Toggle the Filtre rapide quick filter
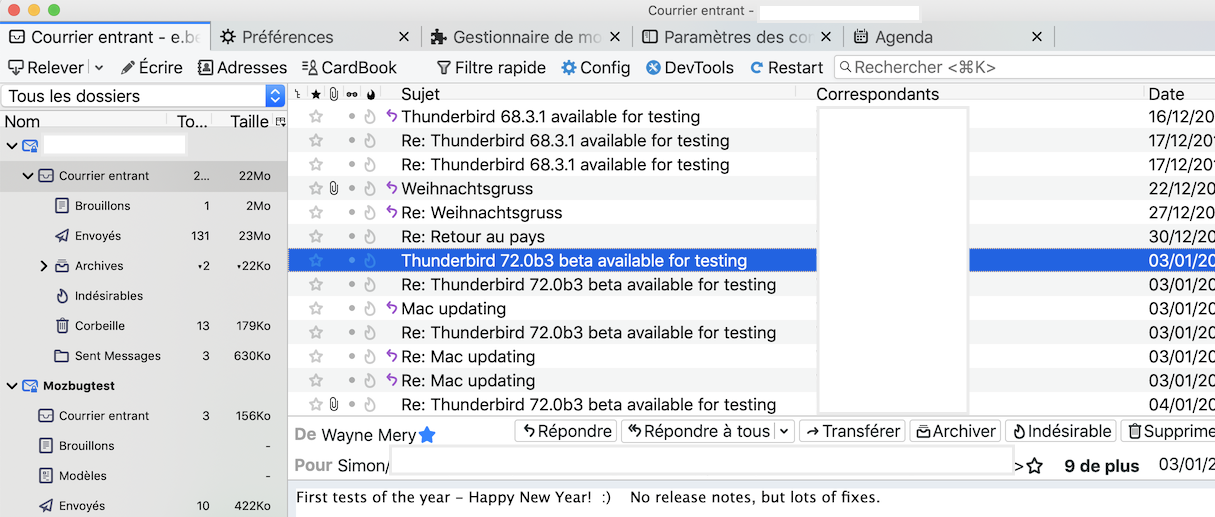This screenshot has height=517, width=1215. [491, 68]
